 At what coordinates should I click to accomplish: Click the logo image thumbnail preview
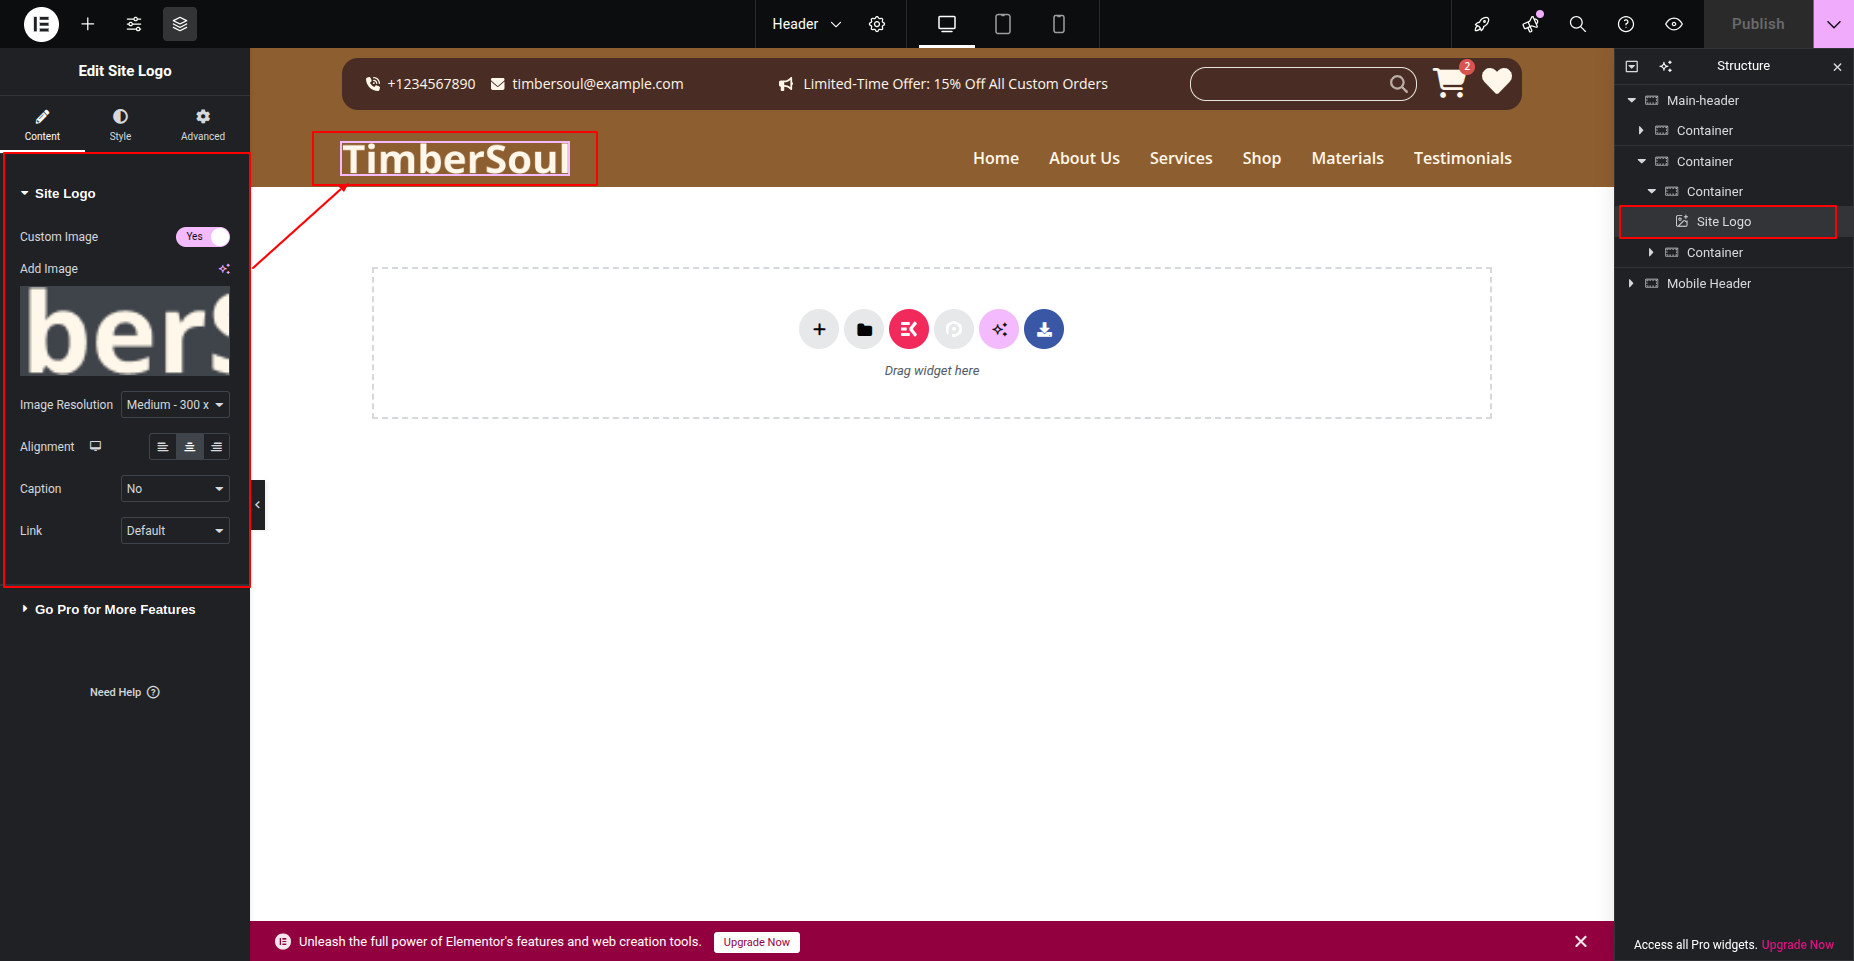pos(125,331)
